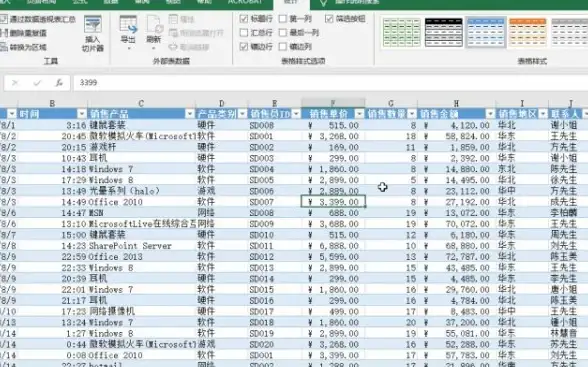Click Convert to Range (转换为区域)
Image resolution: width=588 pixels, height=367 pixels.
pos(24,47)
